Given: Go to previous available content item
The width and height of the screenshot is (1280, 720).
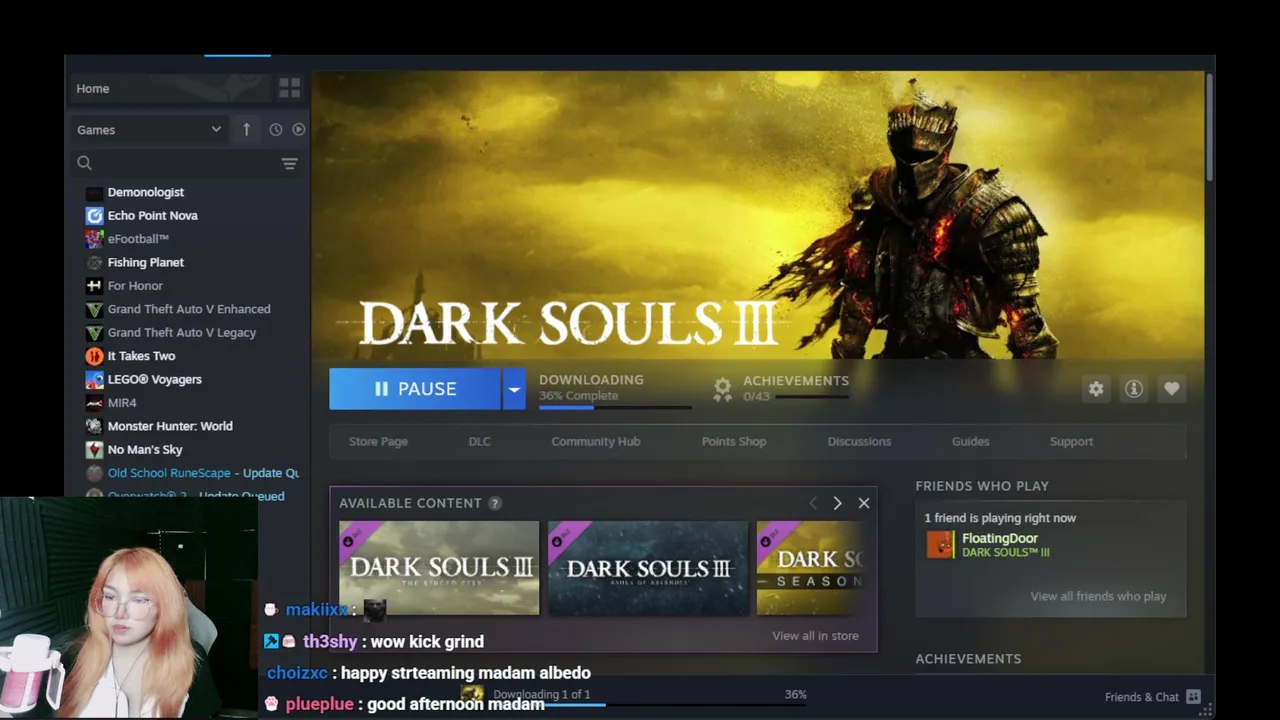Looking at the screenshot, I should (x=812, y=503).
